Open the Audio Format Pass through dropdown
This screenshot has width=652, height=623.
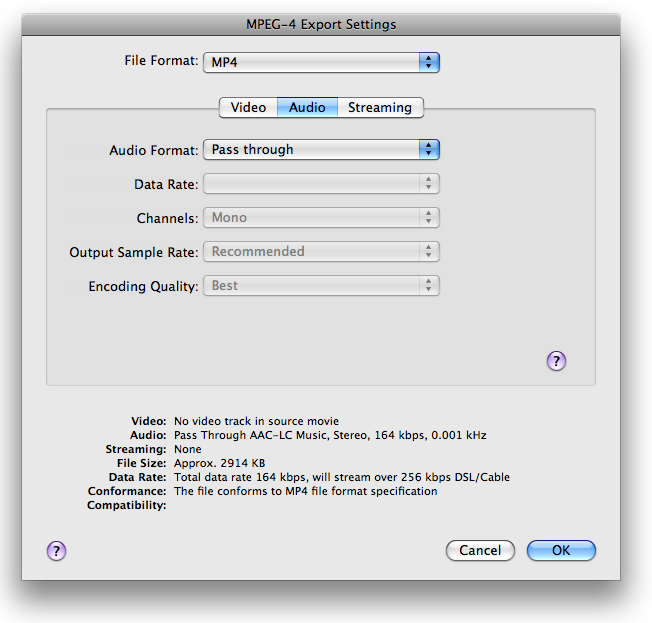pos(321,149)
